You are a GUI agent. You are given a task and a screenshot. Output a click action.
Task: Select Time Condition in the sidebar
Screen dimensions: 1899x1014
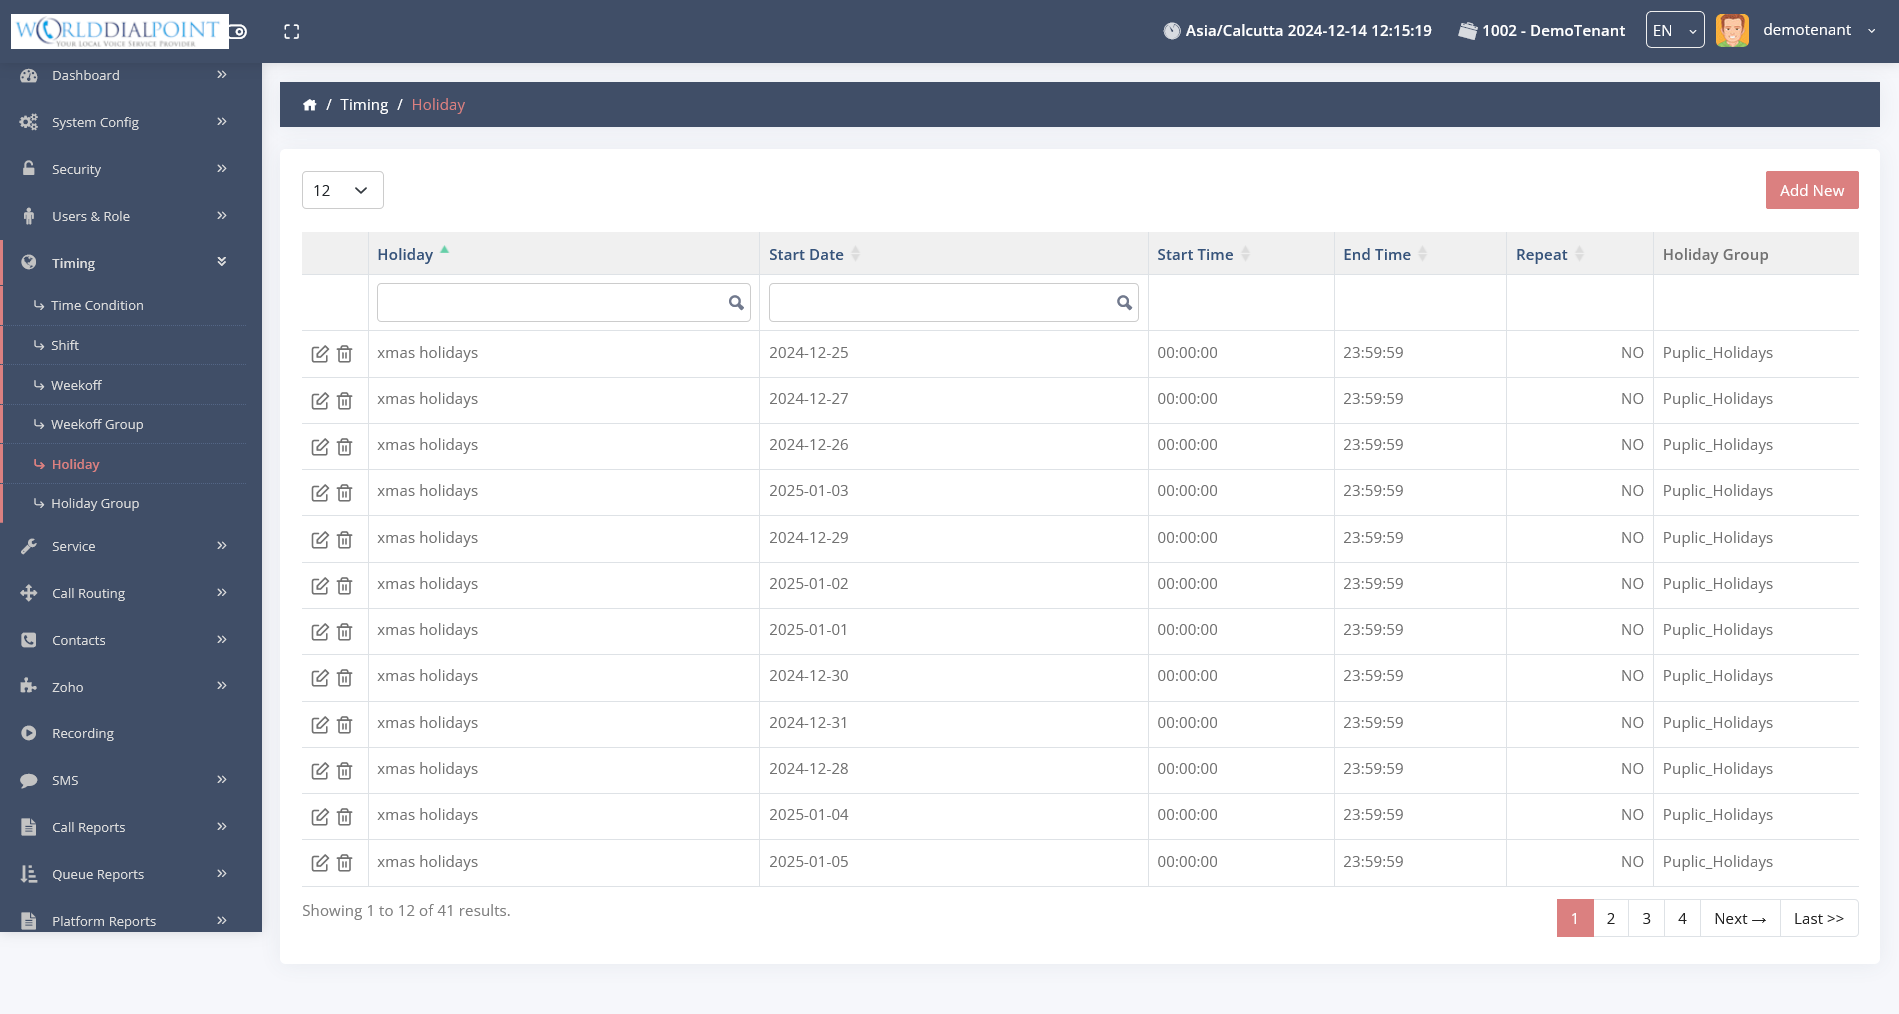click(x=97, y=305)
